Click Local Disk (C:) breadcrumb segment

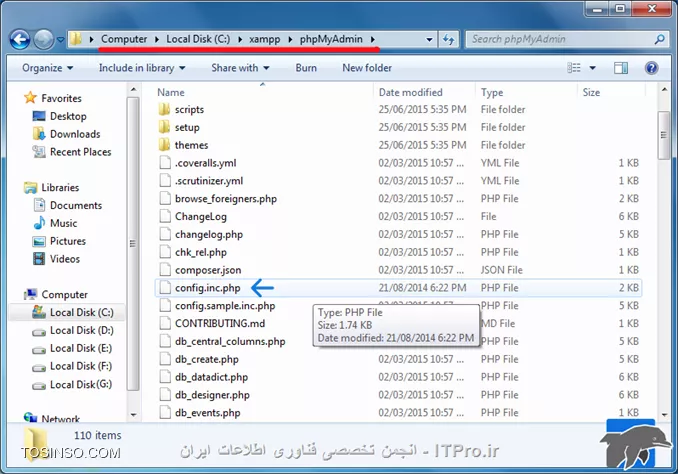[198, 39]
